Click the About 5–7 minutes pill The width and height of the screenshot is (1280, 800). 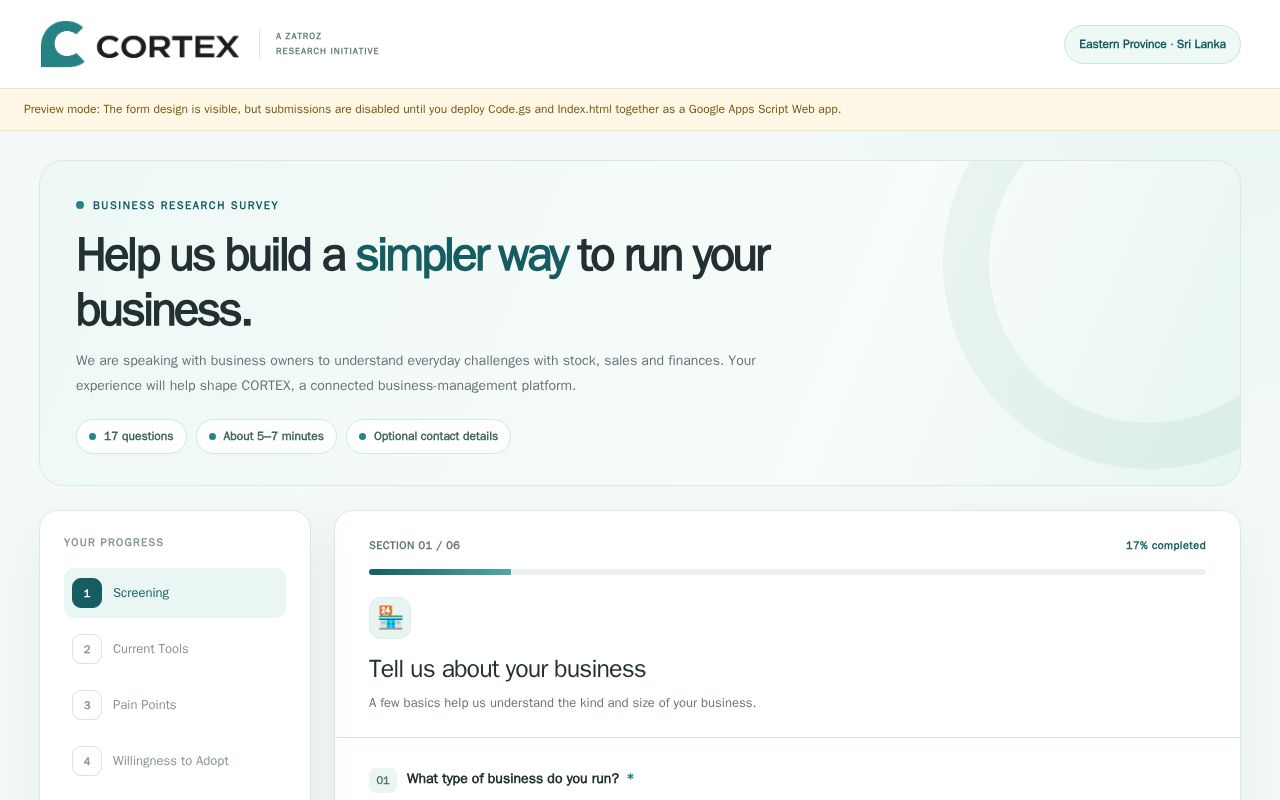click(x=266, y=436)
